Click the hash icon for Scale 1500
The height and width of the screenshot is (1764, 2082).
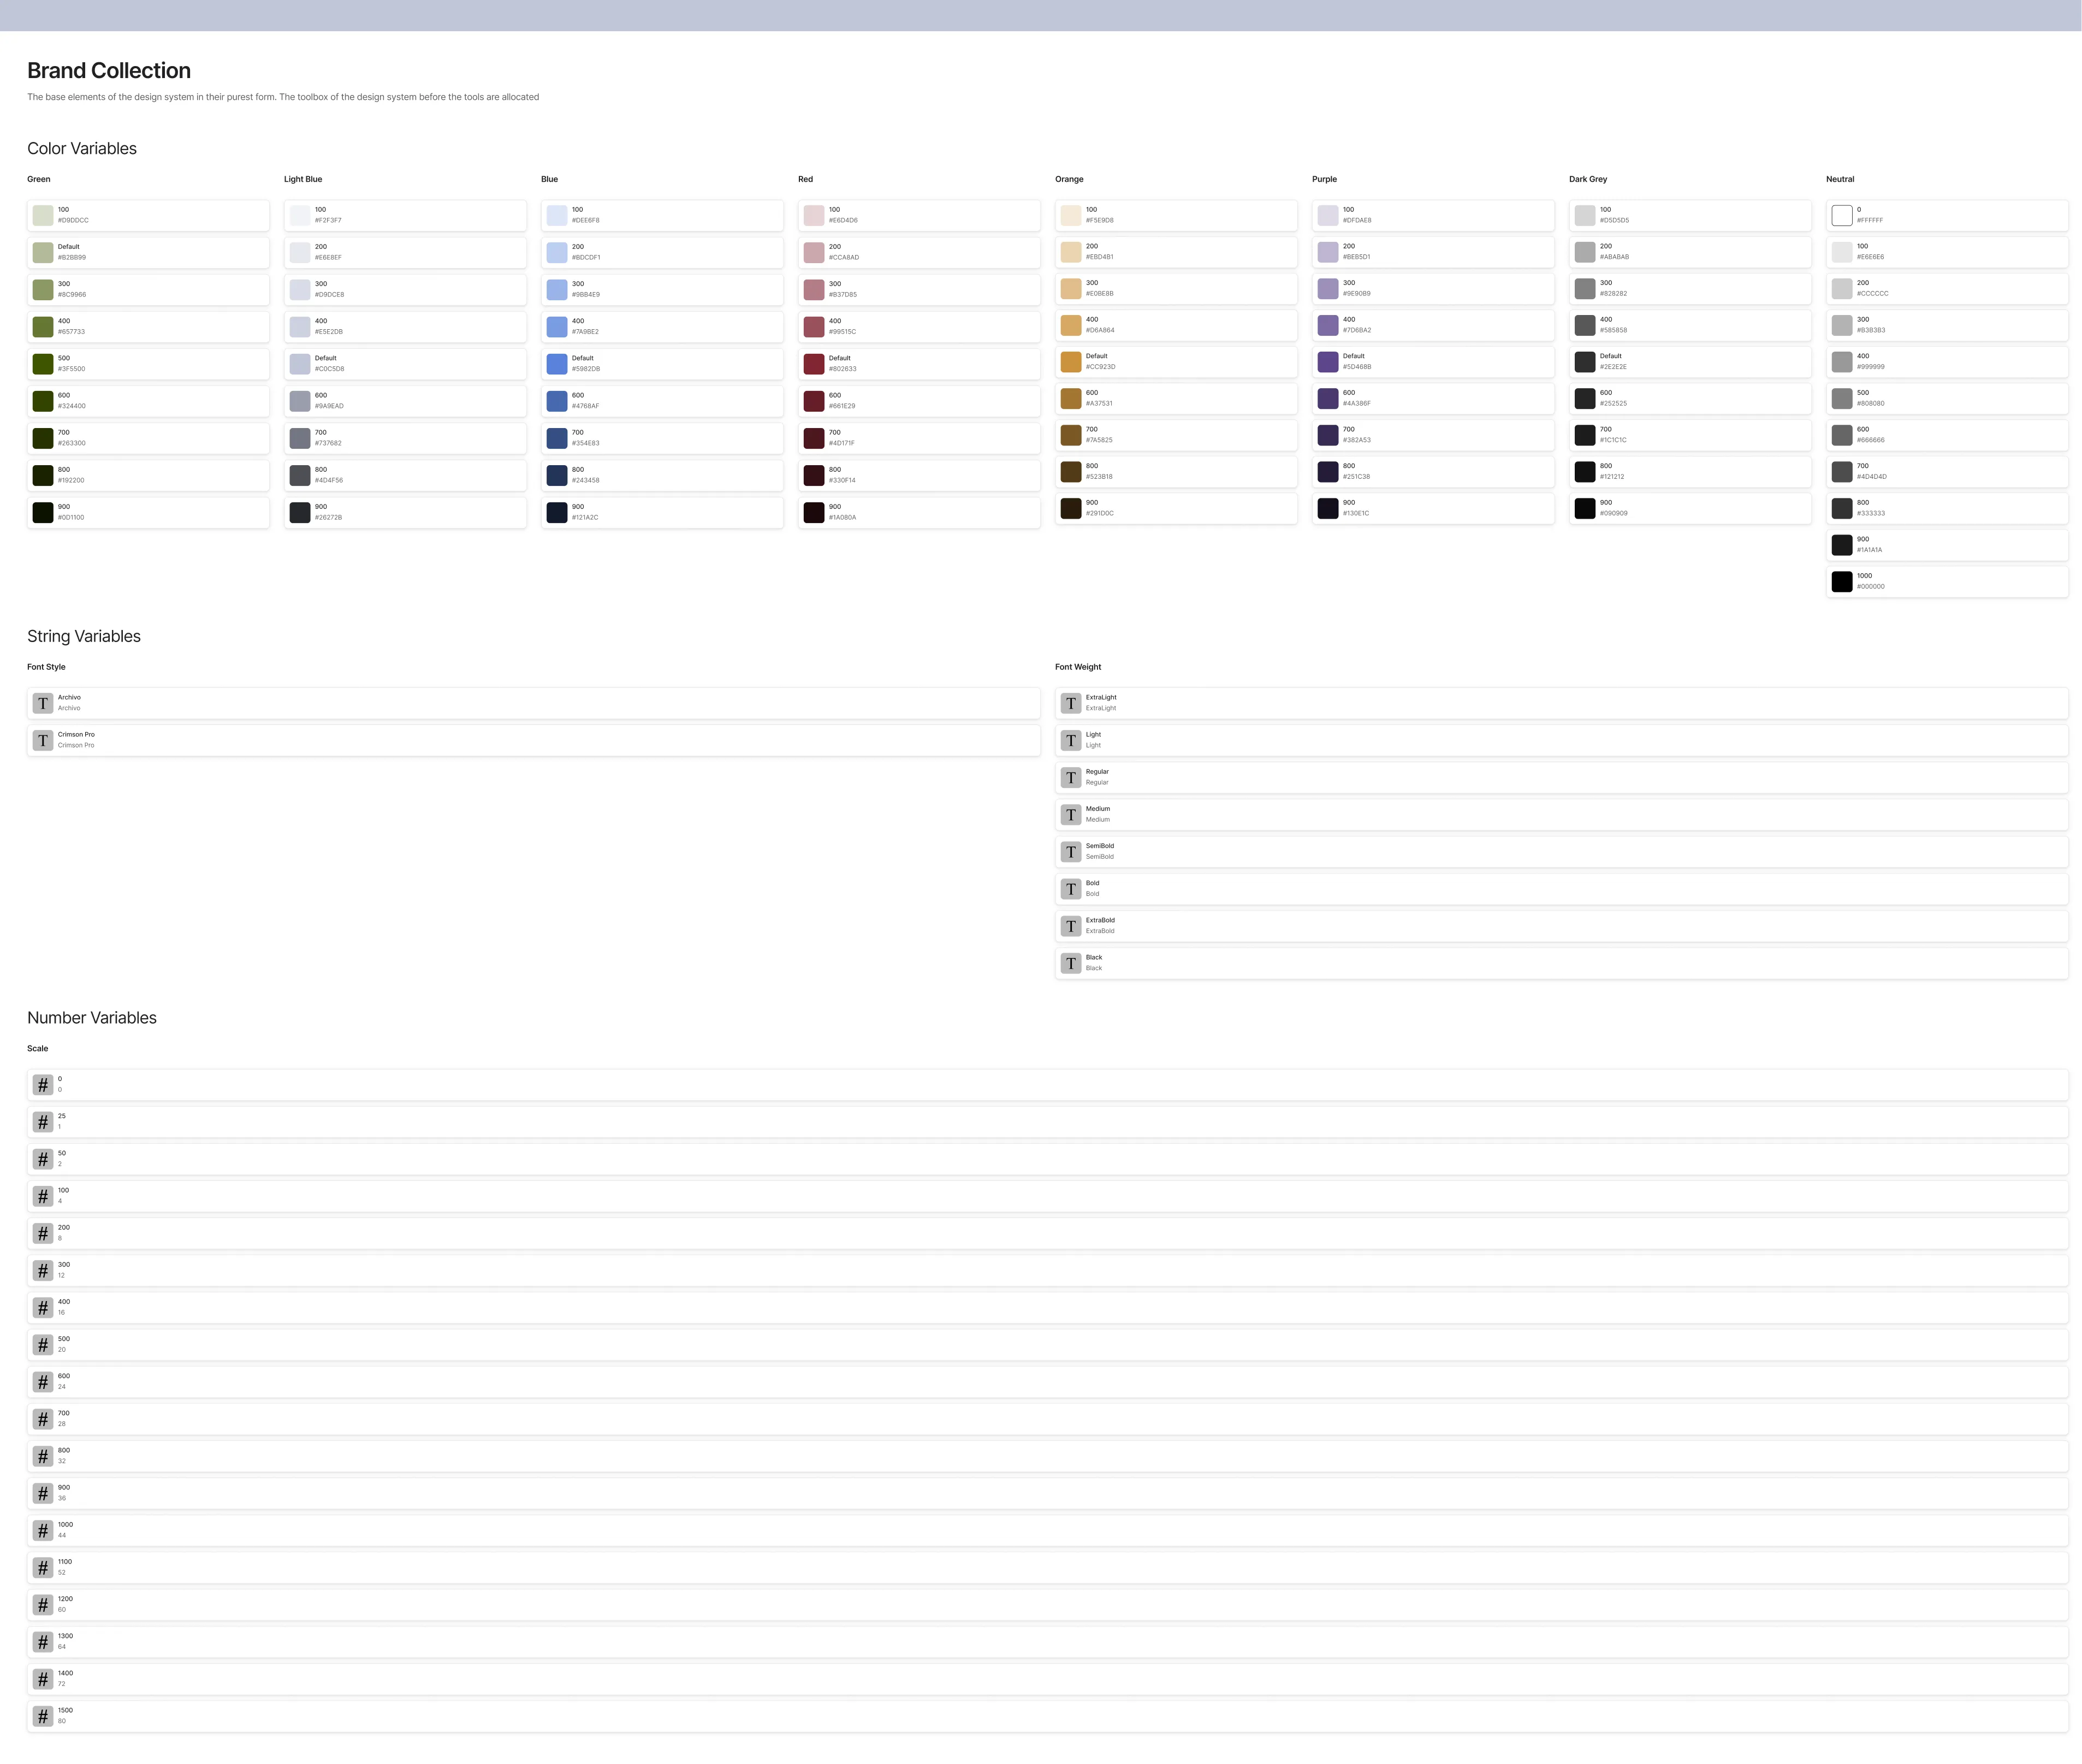point(43,1716)
